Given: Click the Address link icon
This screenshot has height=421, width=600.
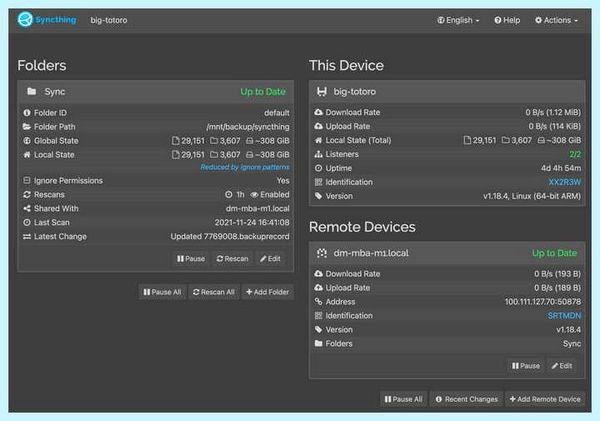Looking at the screenshot, I should coord(318,302).
